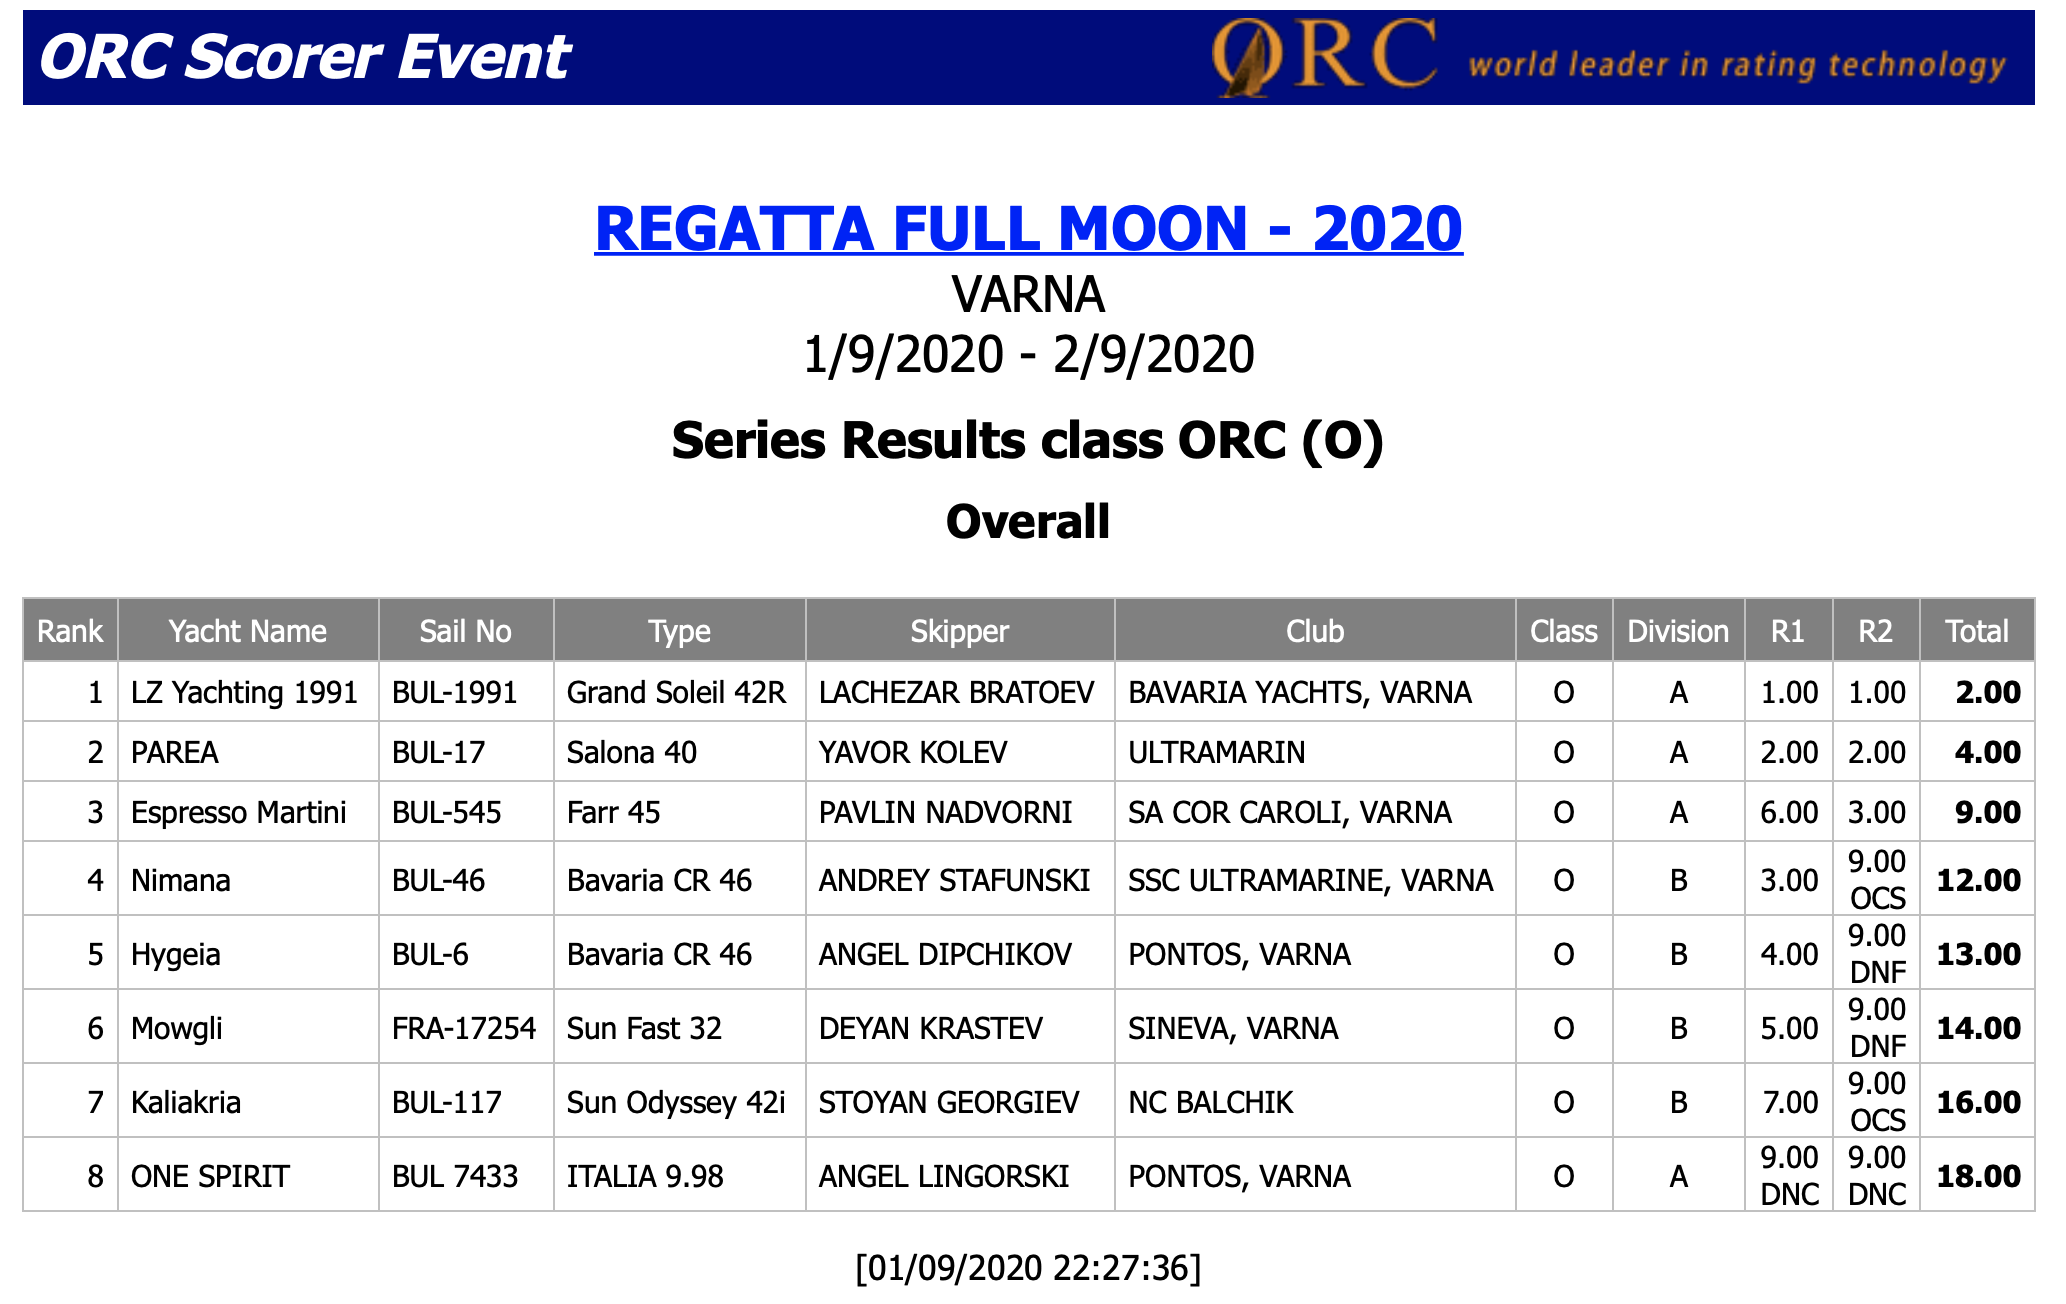The image size is (2066, 1304).
Task: Click the R1 column header
Action: pos(1788,631)
